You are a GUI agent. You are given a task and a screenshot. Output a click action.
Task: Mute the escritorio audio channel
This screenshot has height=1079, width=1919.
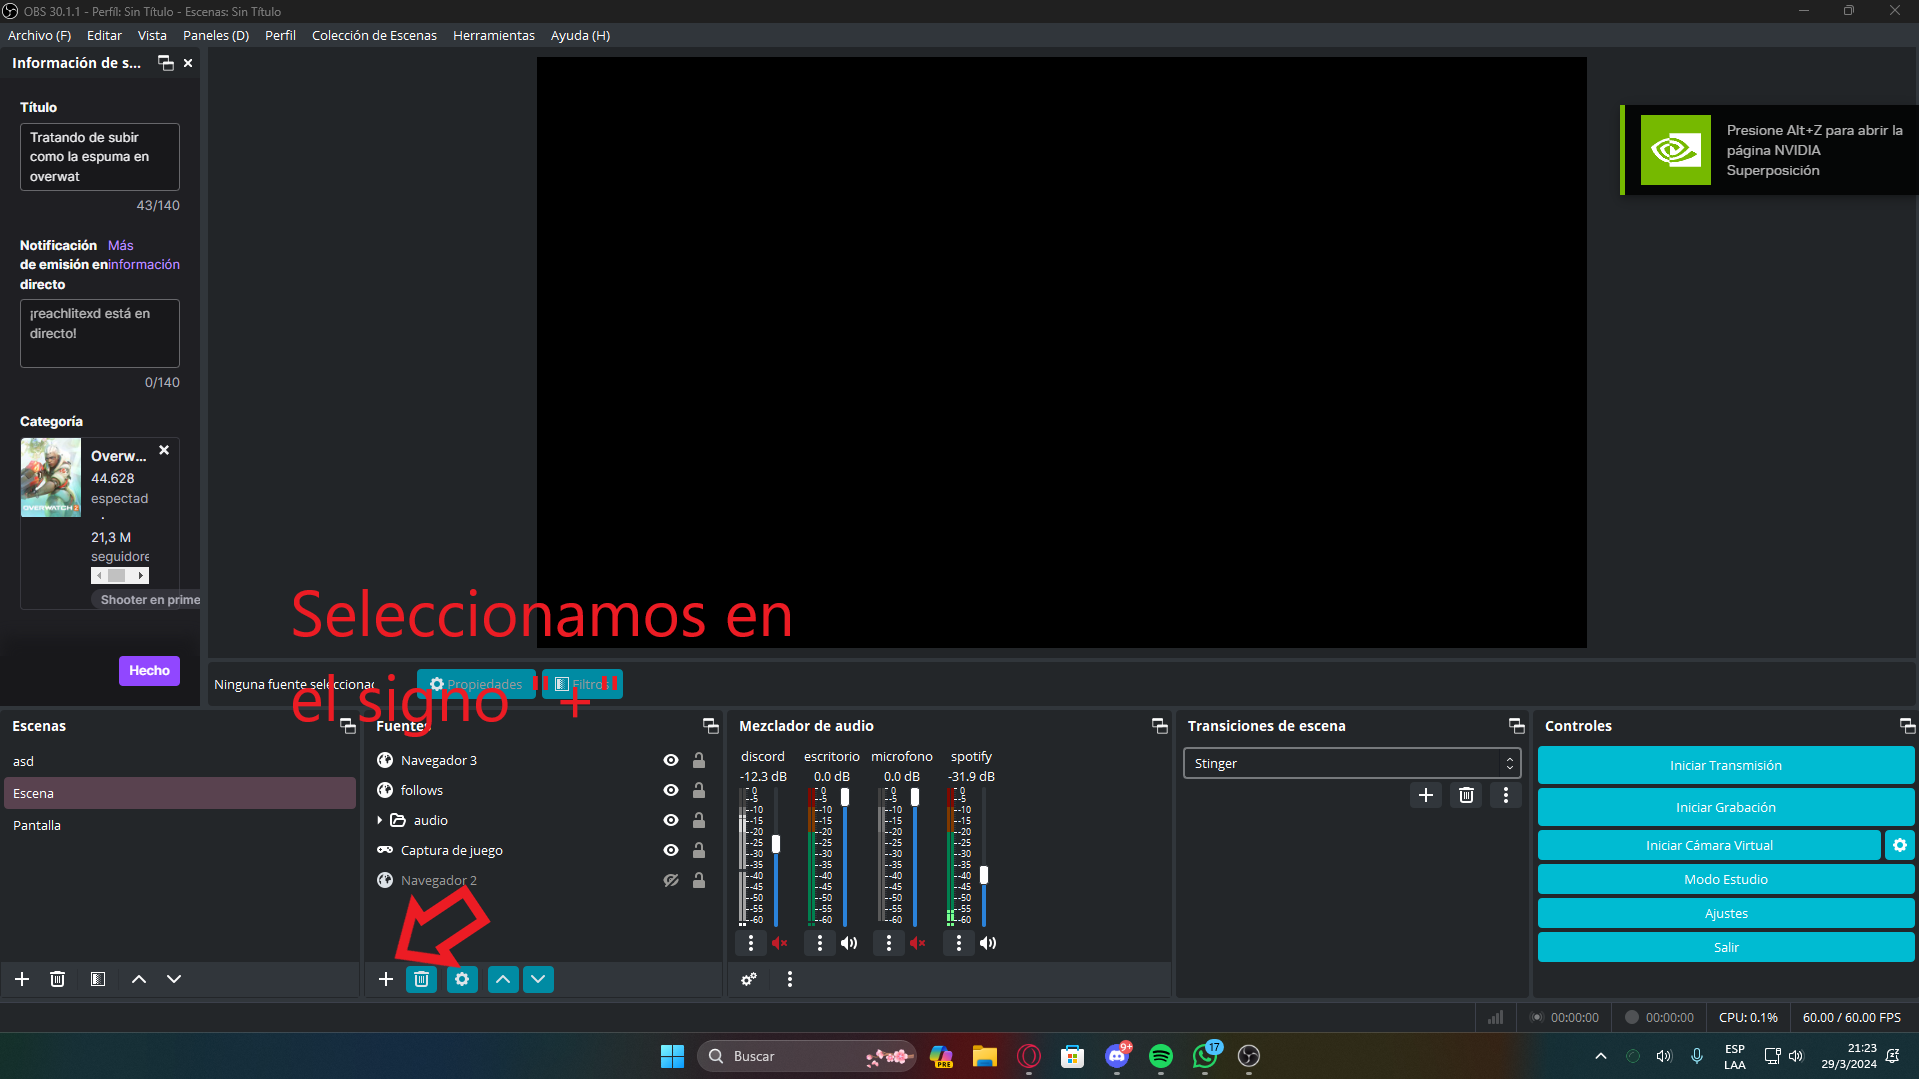[x=849, y=943]
